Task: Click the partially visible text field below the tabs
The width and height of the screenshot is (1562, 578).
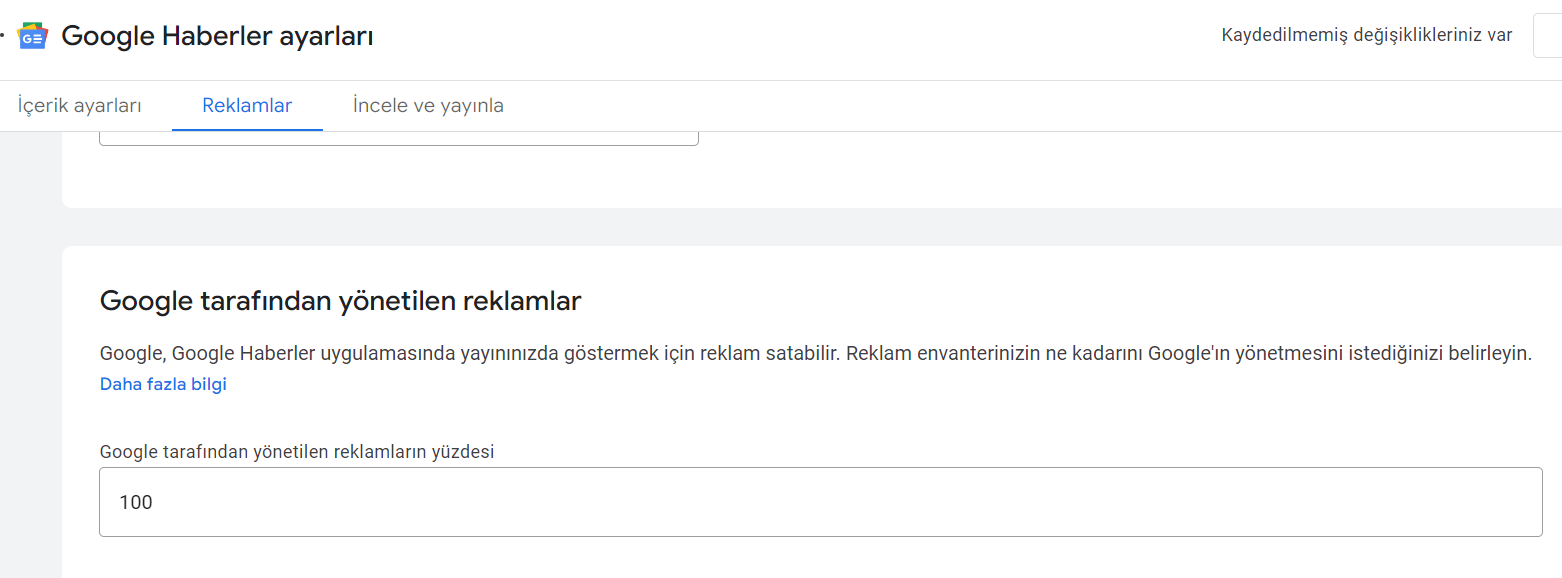Action: pyautogui.click(x=399, y=138)
